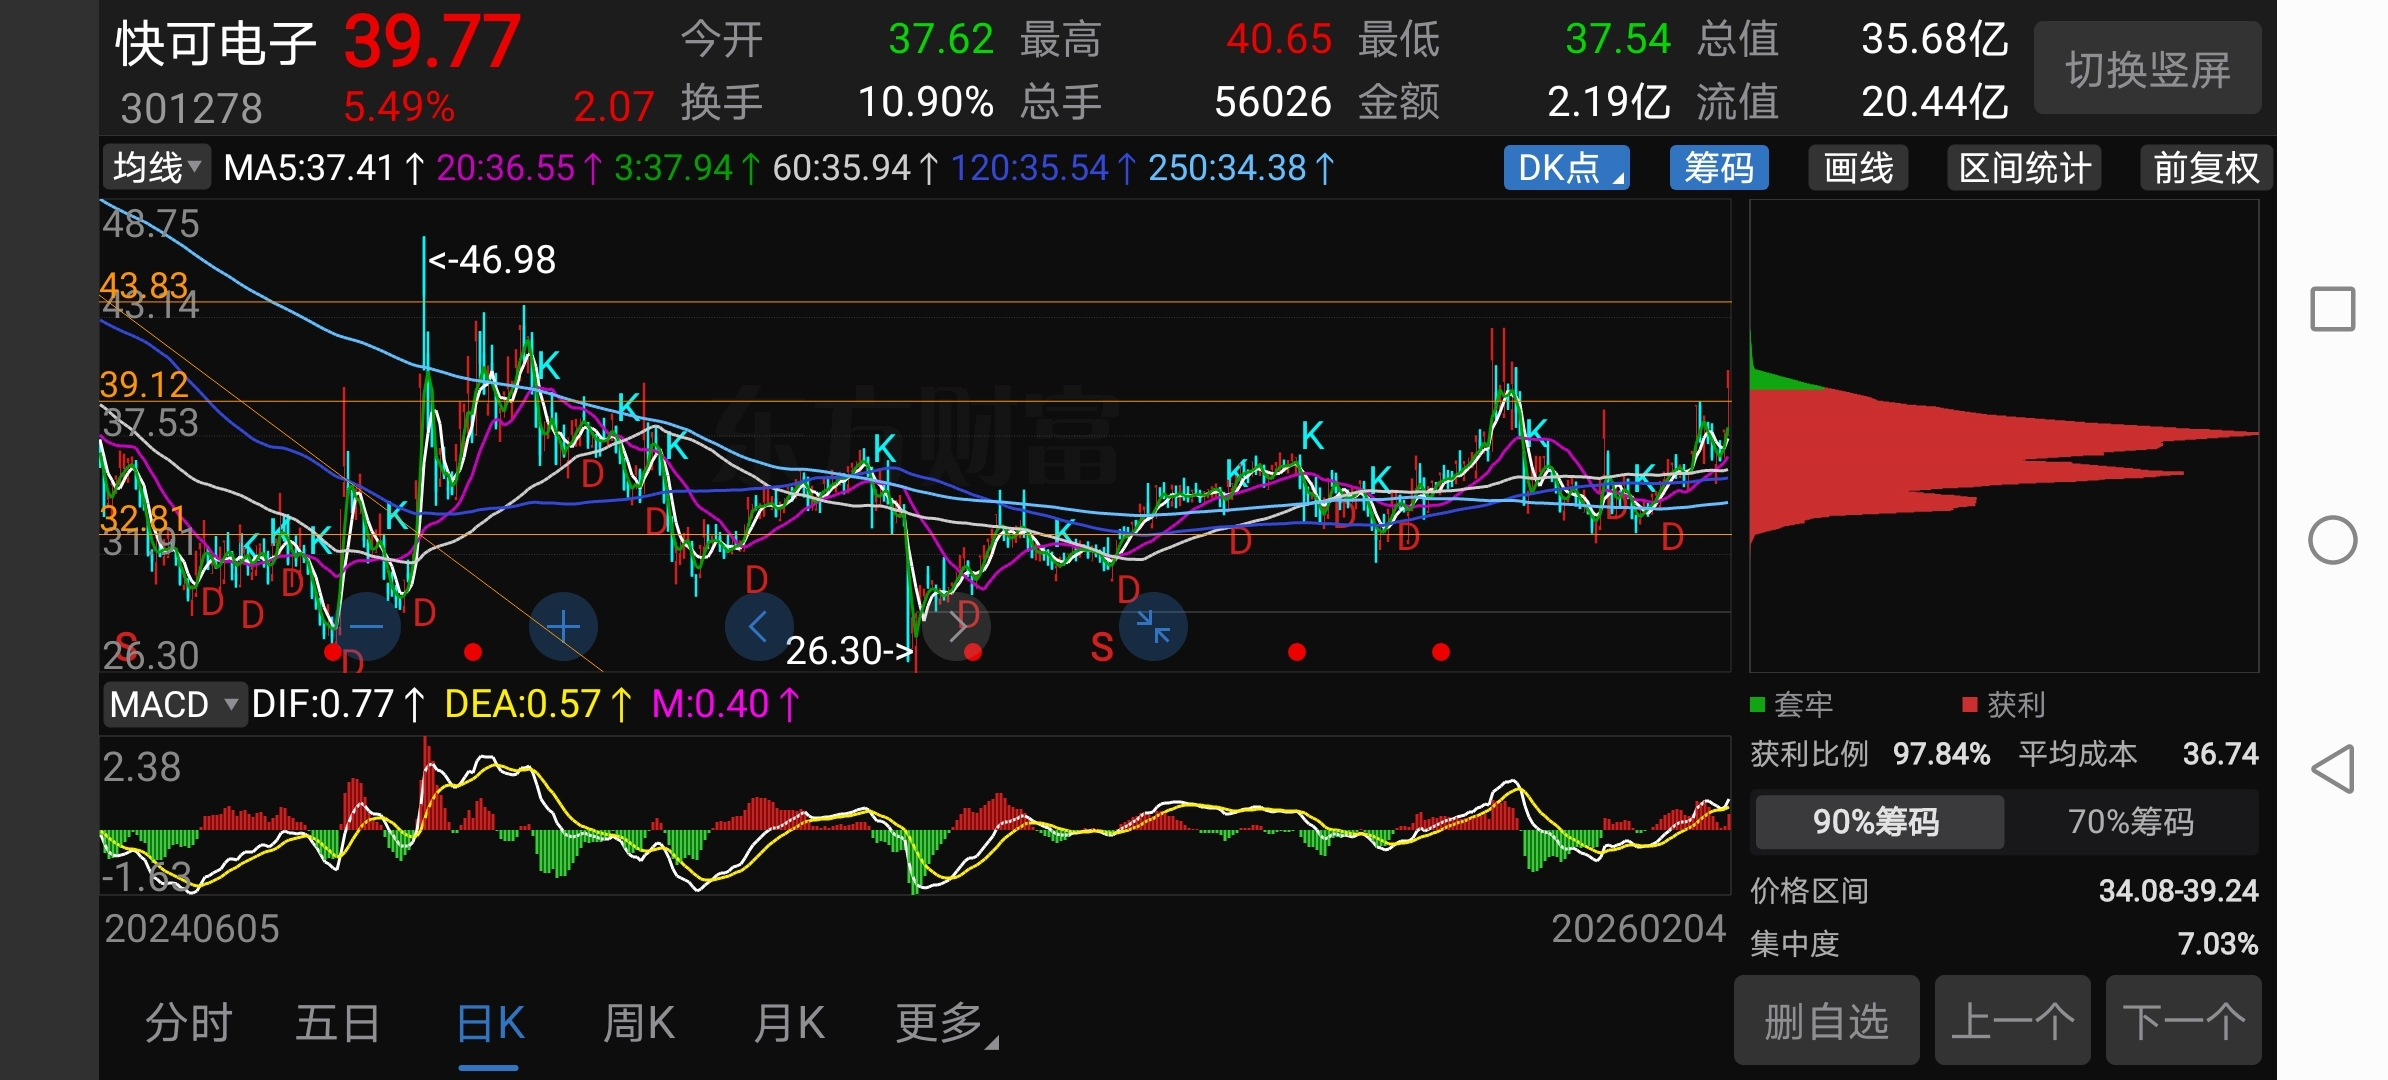2388x1080 pixels.
Task: Expand the DK点 options menu
Action: click(1566, 168)
